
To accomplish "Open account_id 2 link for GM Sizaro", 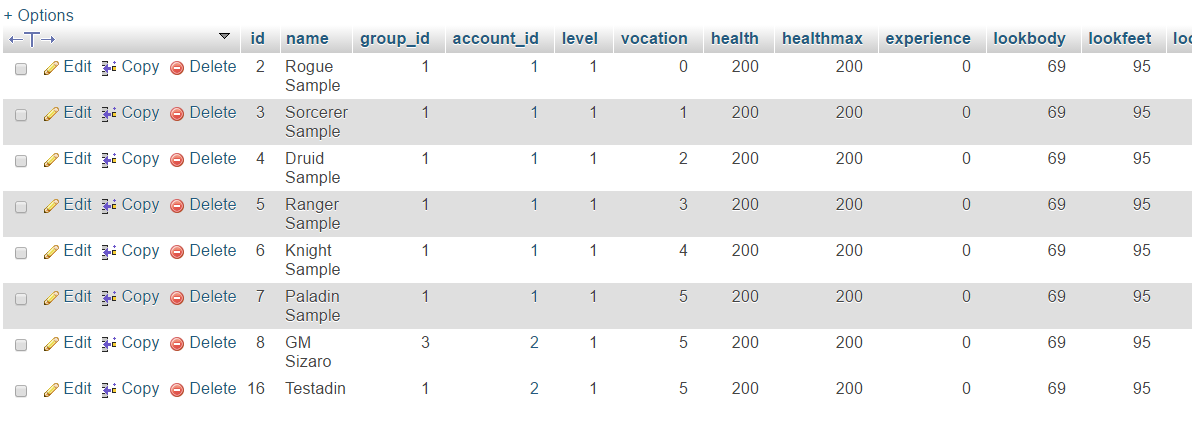I will point(534,343).
